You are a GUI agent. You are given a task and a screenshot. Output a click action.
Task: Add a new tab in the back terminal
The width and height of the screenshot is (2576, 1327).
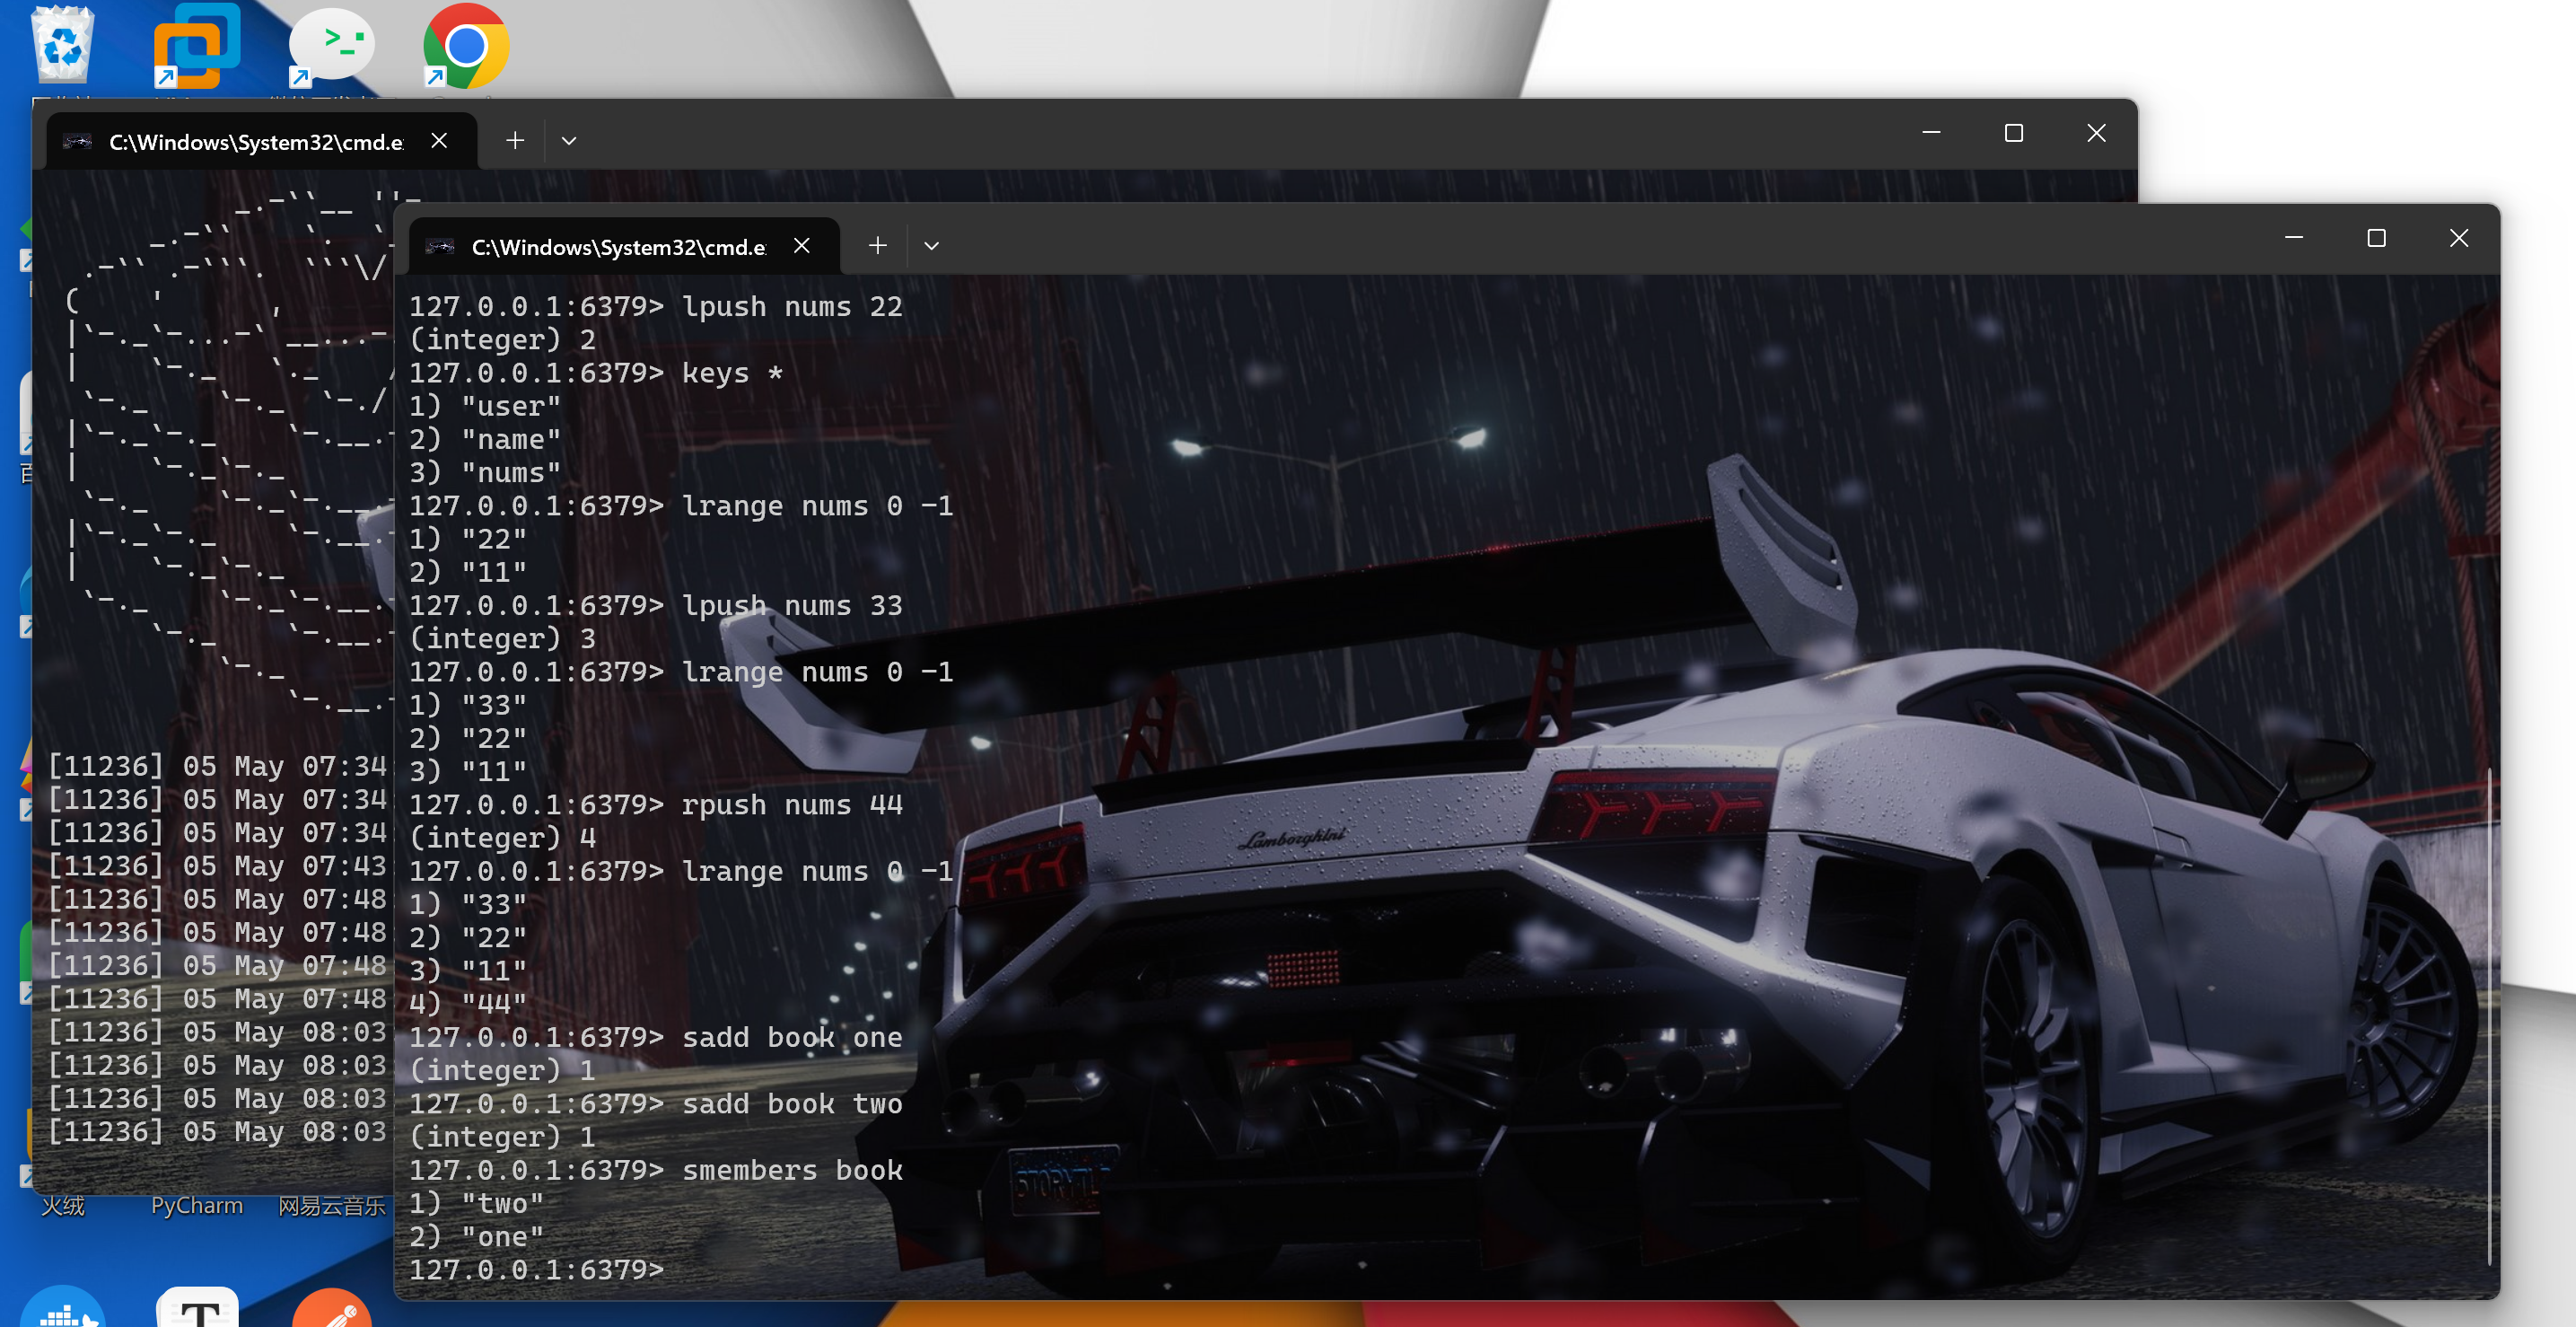514,140
